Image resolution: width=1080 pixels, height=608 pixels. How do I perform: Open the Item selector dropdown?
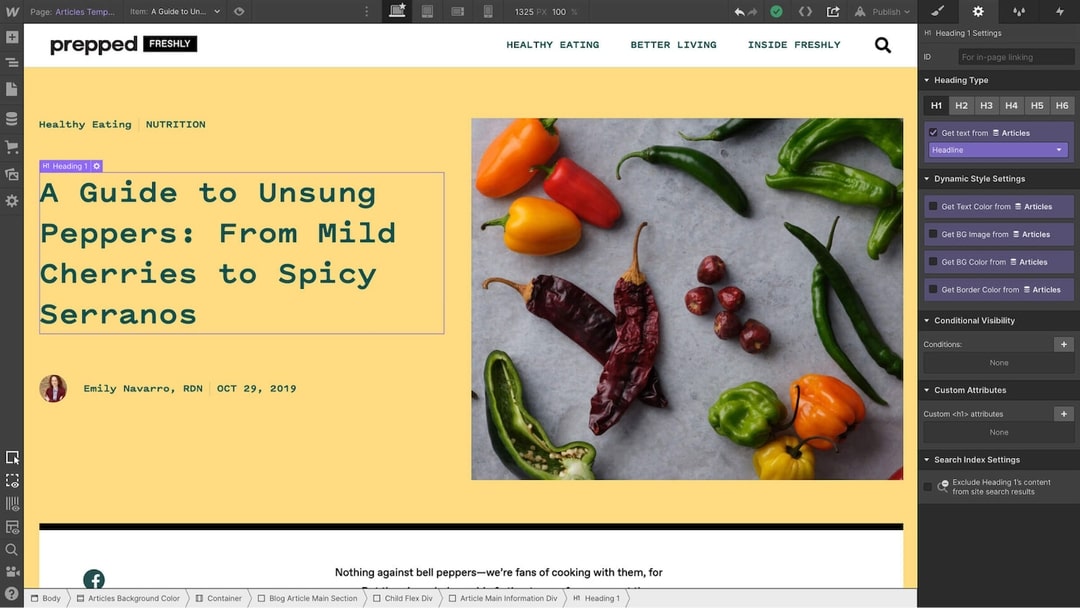[176, 12]
